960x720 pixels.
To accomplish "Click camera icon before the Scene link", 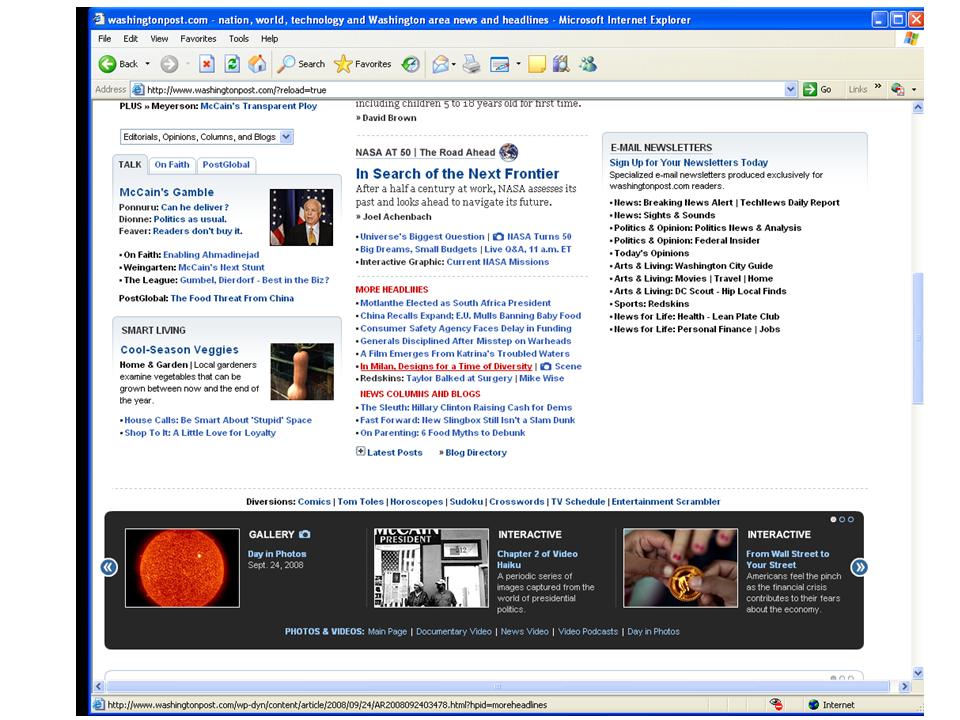I will (546, 366).
